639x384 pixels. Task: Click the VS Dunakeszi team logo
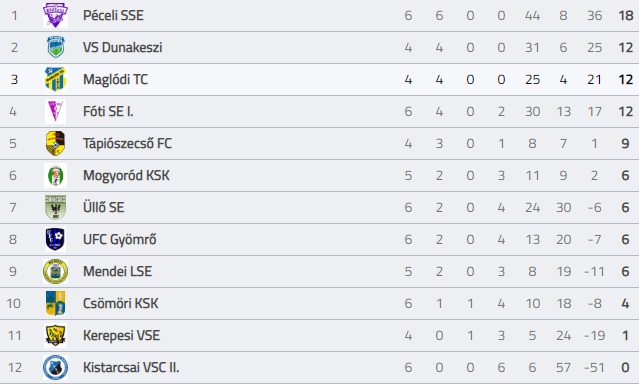pos(55,47)
